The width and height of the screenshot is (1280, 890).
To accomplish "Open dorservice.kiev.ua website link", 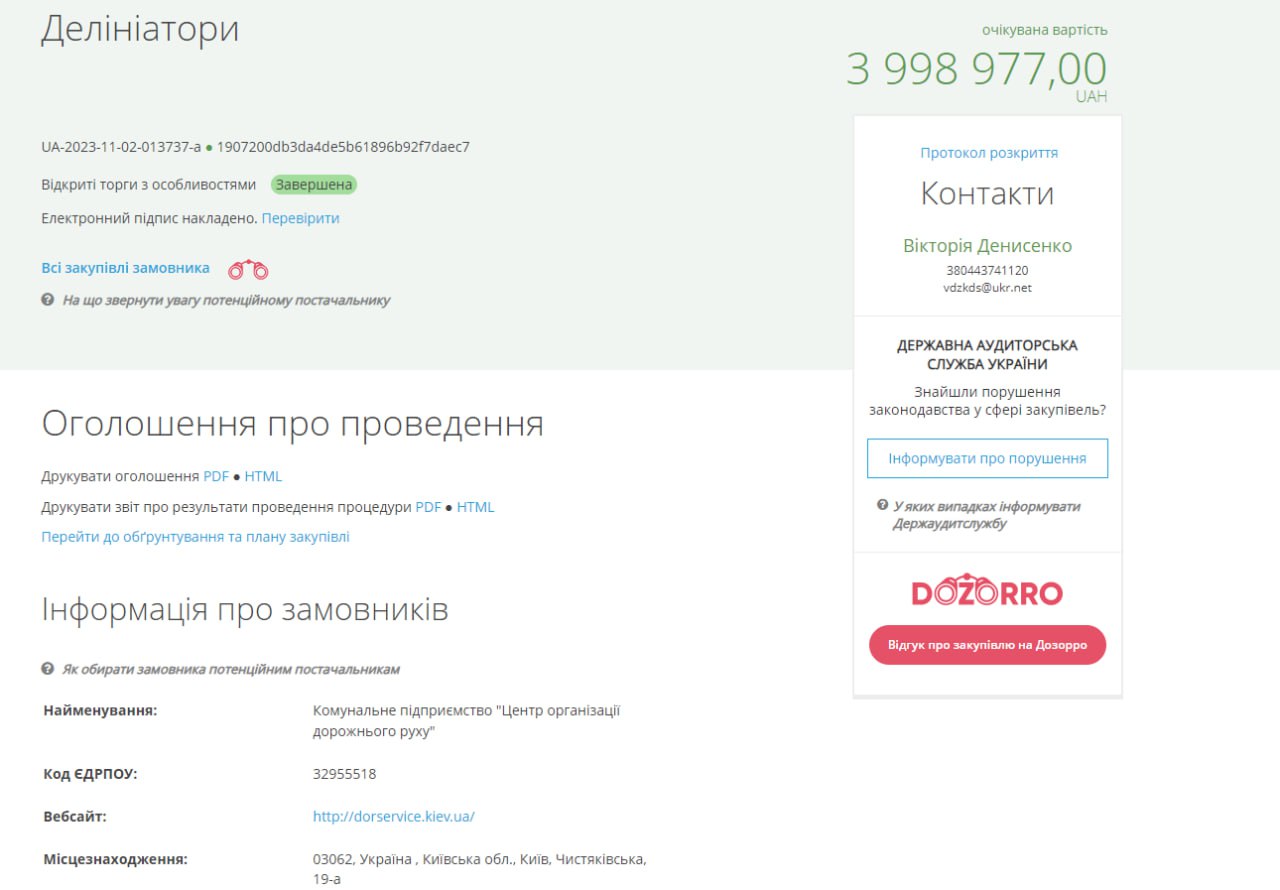I will click(x=393, y=816).
